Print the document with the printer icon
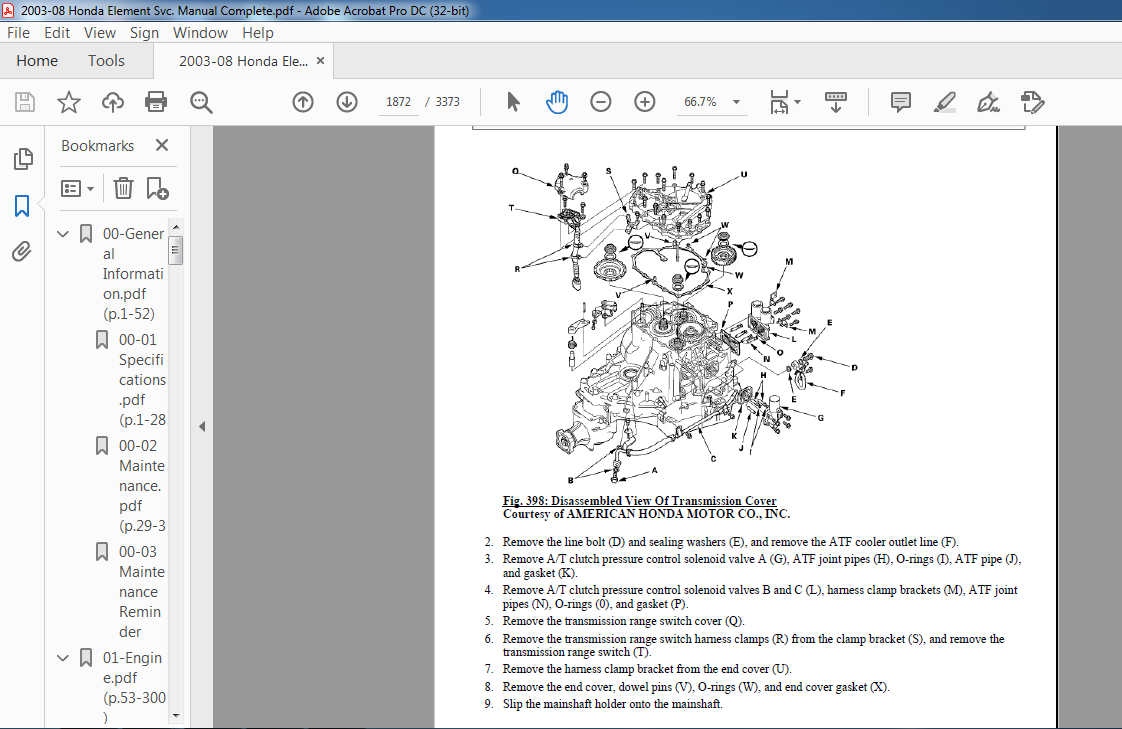The width and height of the screenshot is (1122, 729). pyautogui.click(x=156, y=102)
